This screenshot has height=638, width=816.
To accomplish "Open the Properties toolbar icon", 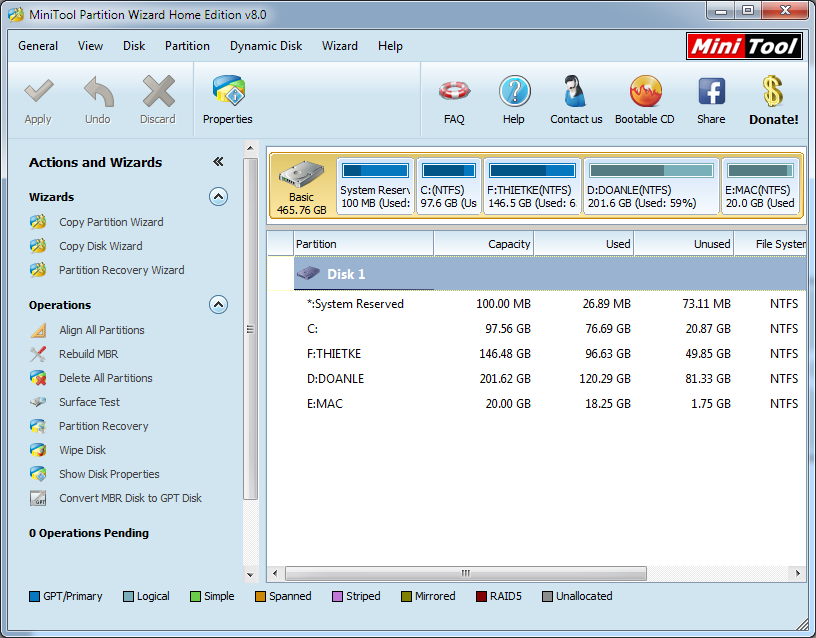I will coord(228,91).
